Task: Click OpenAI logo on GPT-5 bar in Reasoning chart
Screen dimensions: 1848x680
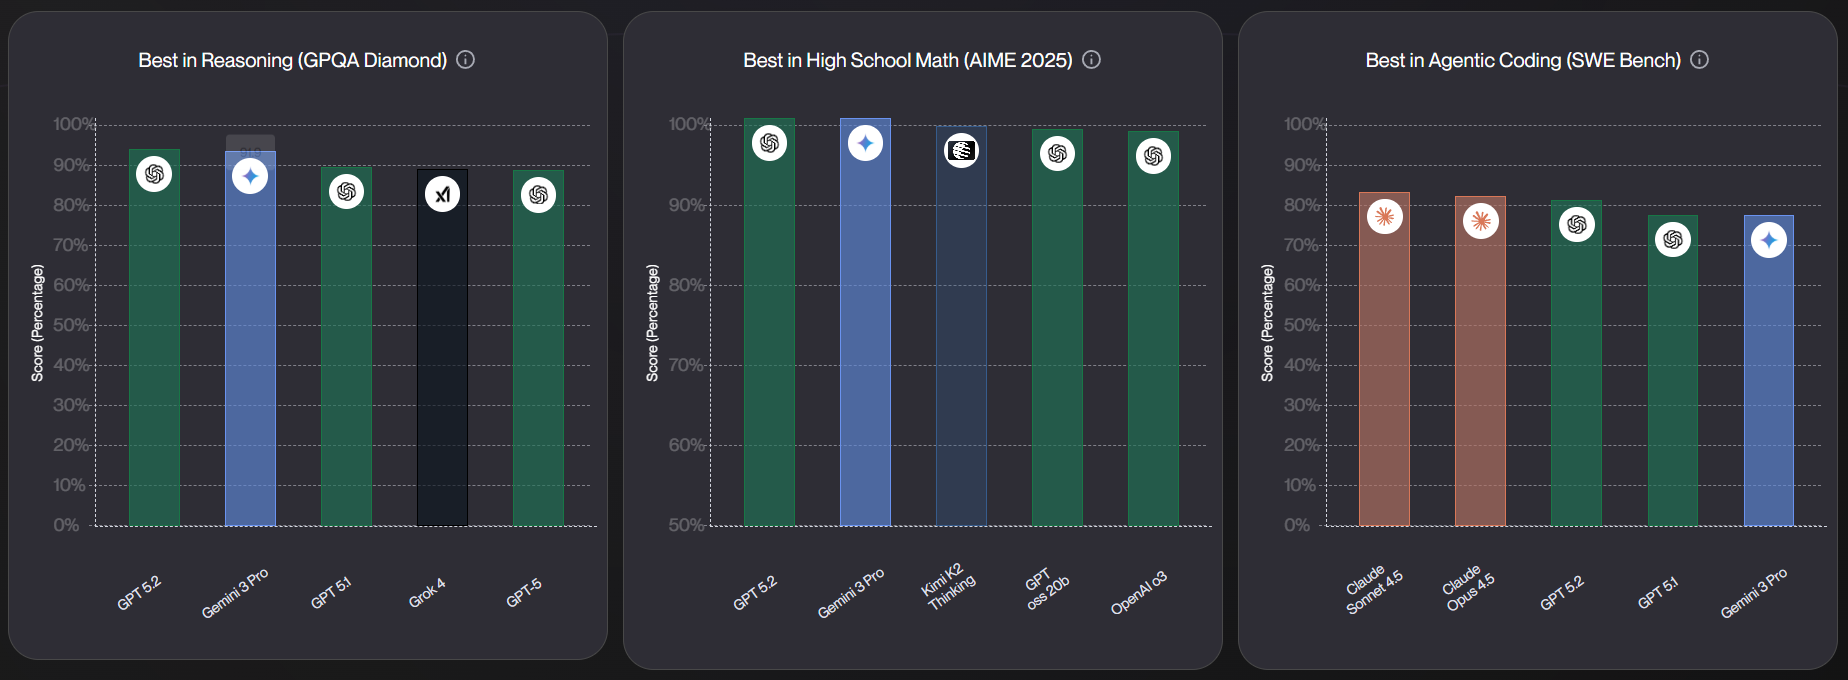Action: tap(539, 194)
